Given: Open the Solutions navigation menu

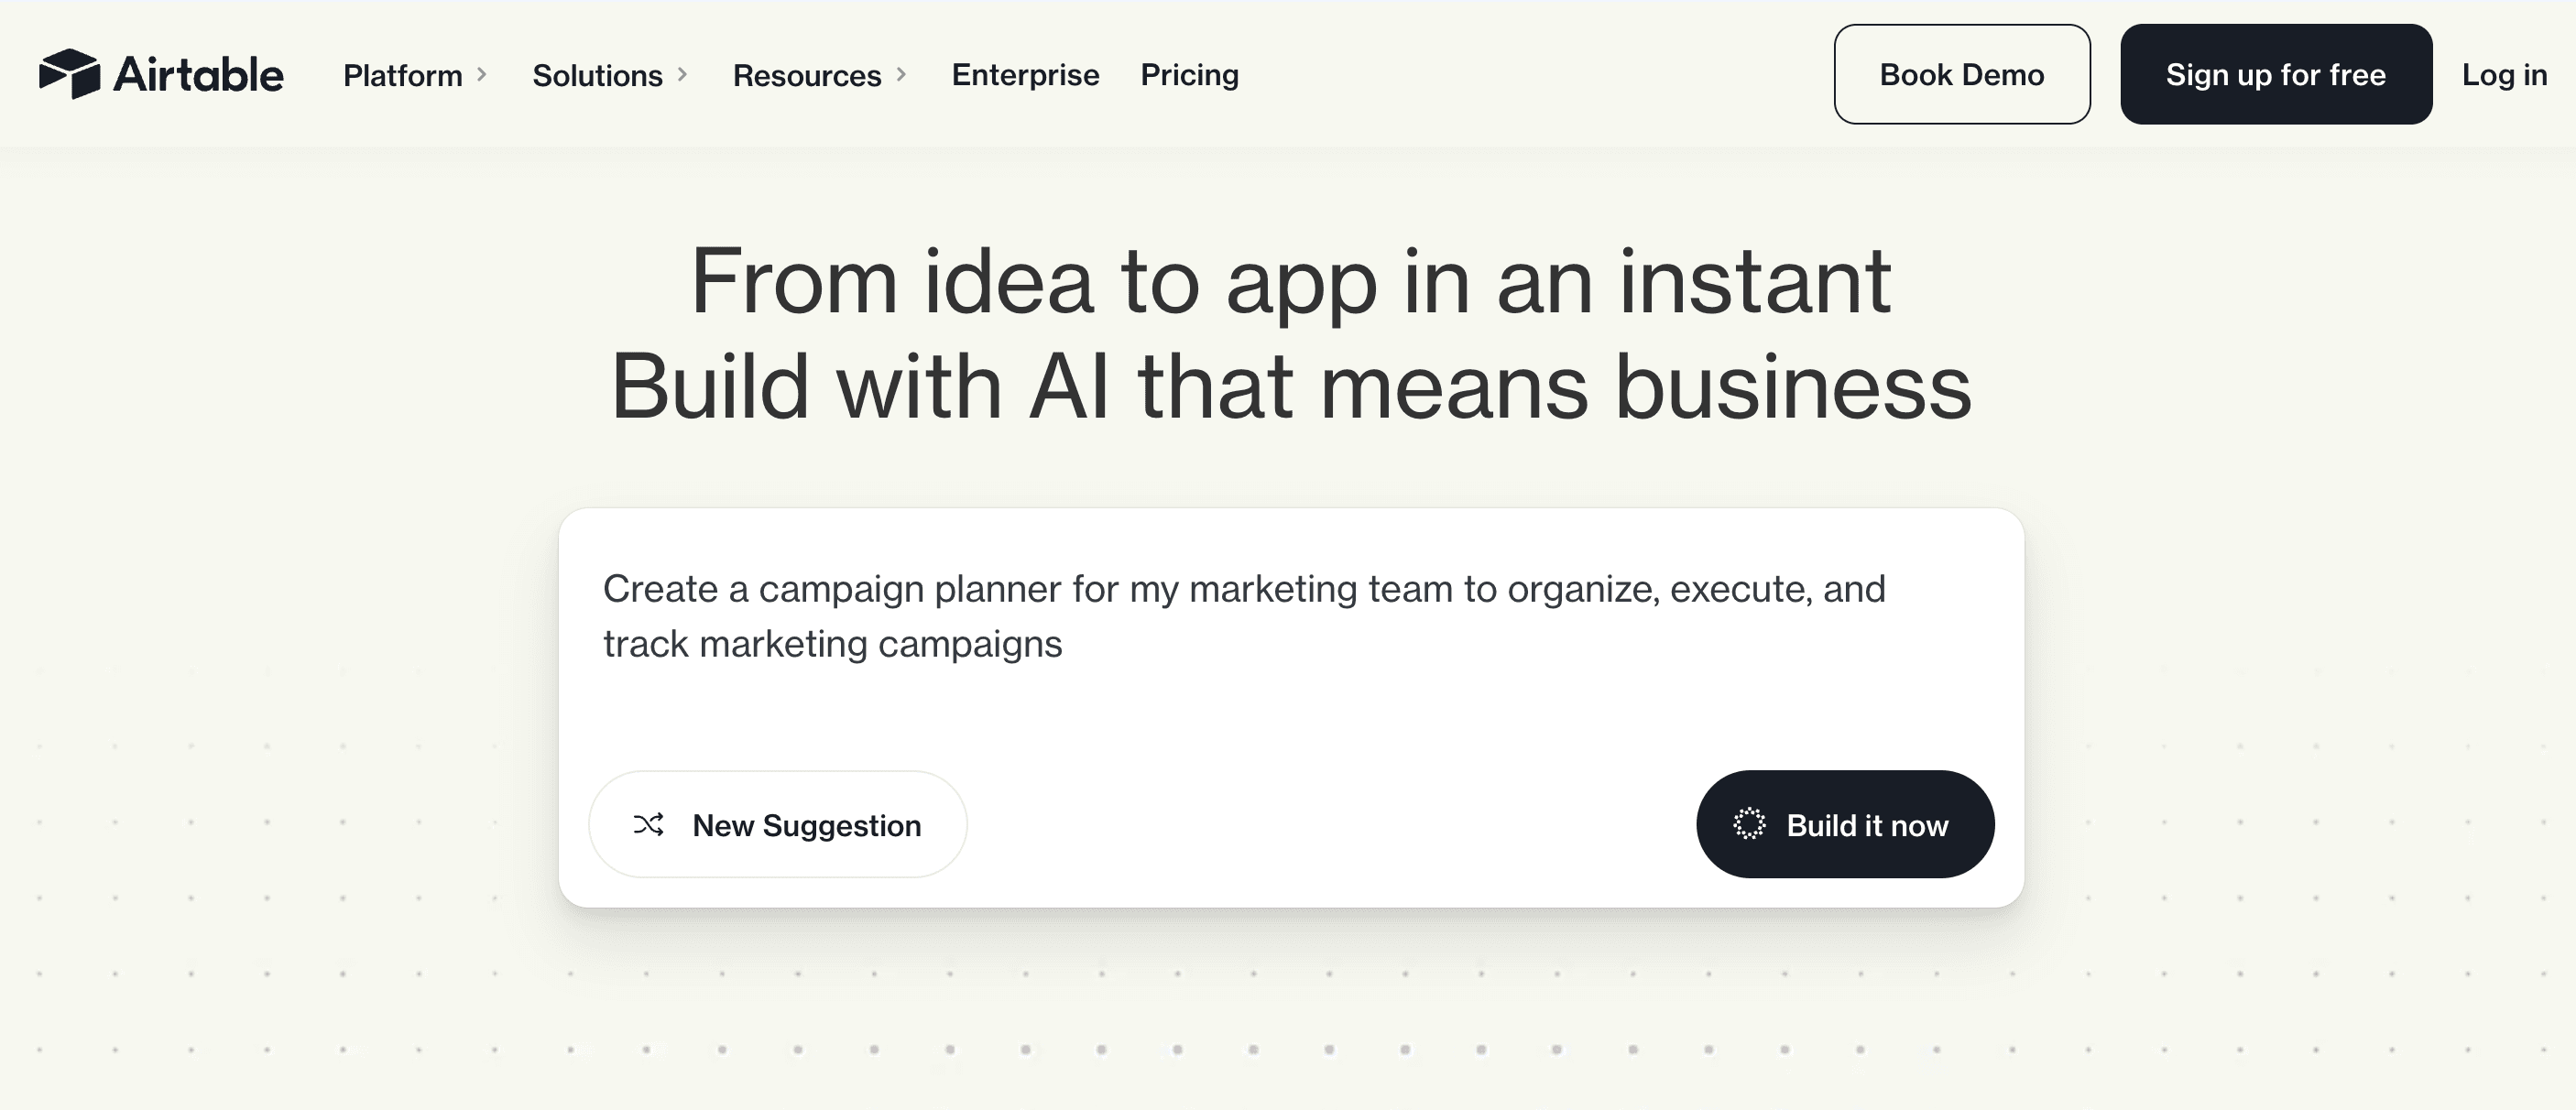Looking at the screenshot, I should [x=597, y=75].
